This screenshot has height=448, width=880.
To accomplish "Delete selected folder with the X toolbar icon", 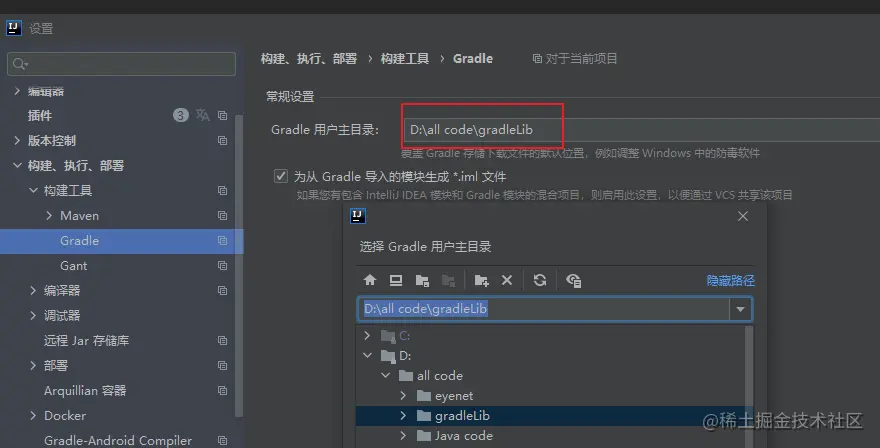I will tap(507, 280).
